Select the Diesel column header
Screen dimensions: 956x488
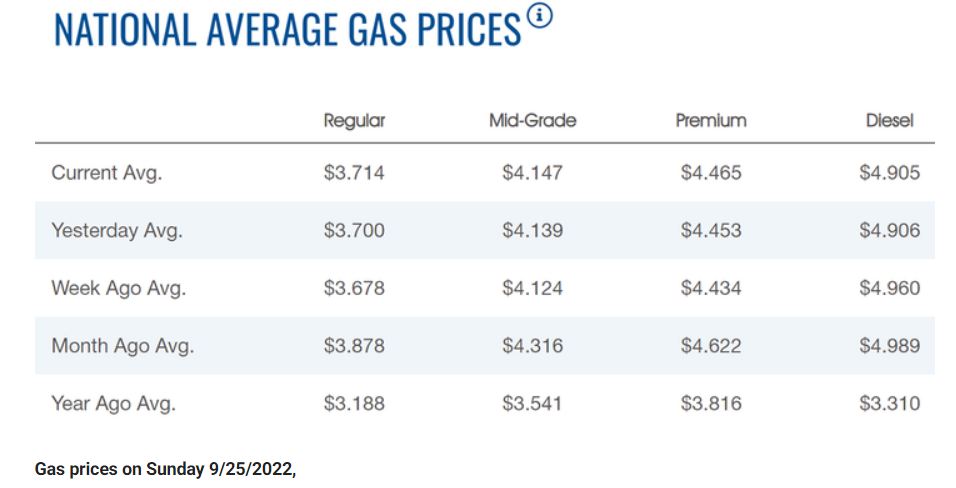(x=889, y=121)
